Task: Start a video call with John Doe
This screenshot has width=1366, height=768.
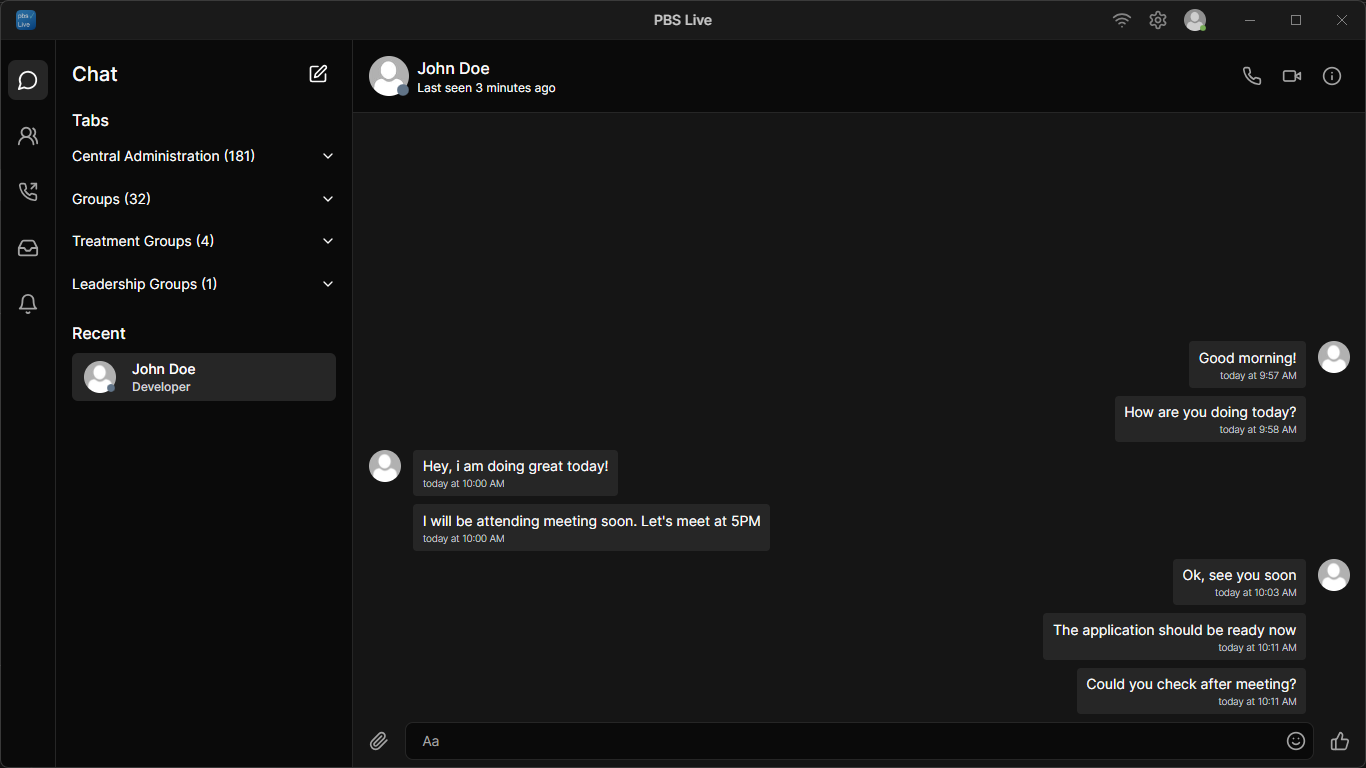Action: pos(1292,76)
